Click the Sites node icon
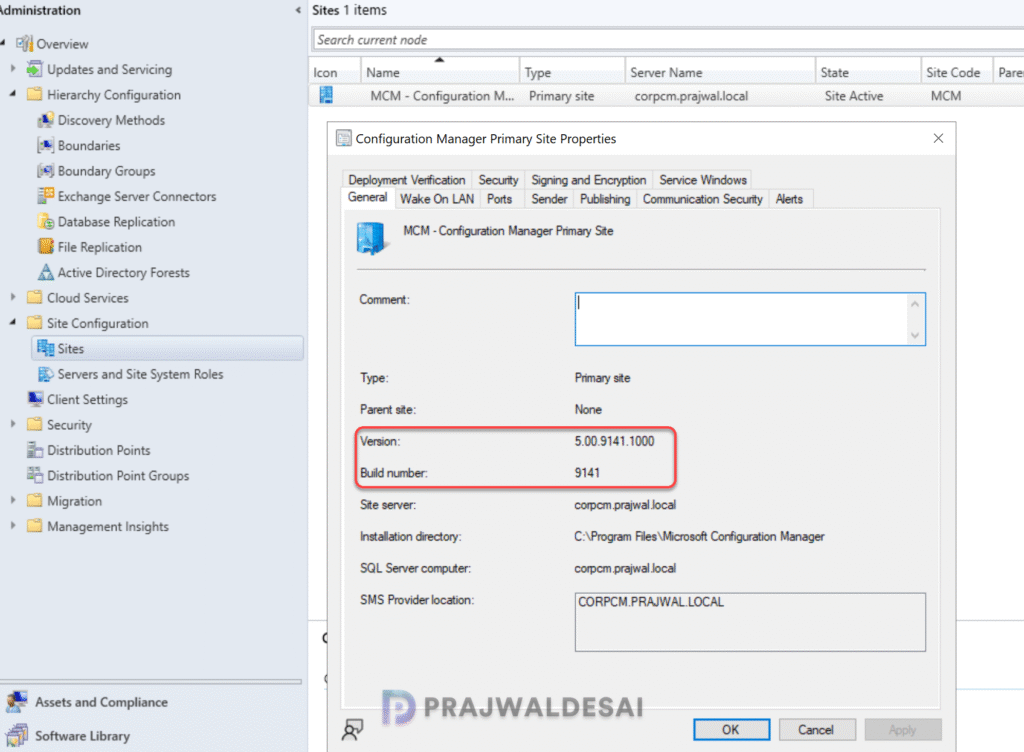 coord(46,348)
